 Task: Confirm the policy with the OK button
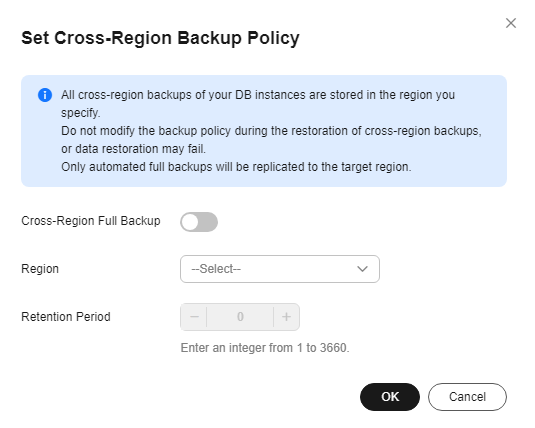(390, 397)
